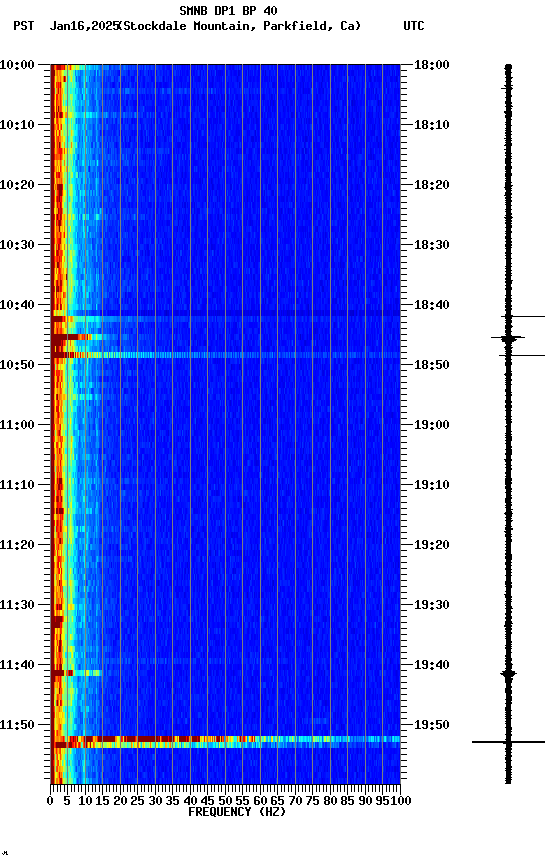Image resolution: width=552 pixels, height=864 pixels.
Task: Click the 15 Hz frequency axis label
Action: tap(103, 801)
